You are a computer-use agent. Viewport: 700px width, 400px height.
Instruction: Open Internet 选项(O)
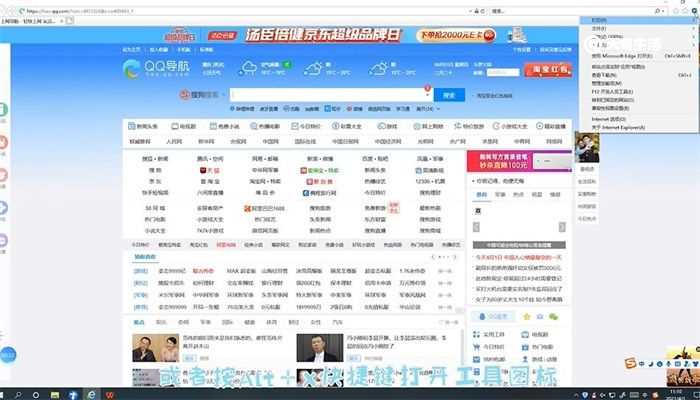639,119
